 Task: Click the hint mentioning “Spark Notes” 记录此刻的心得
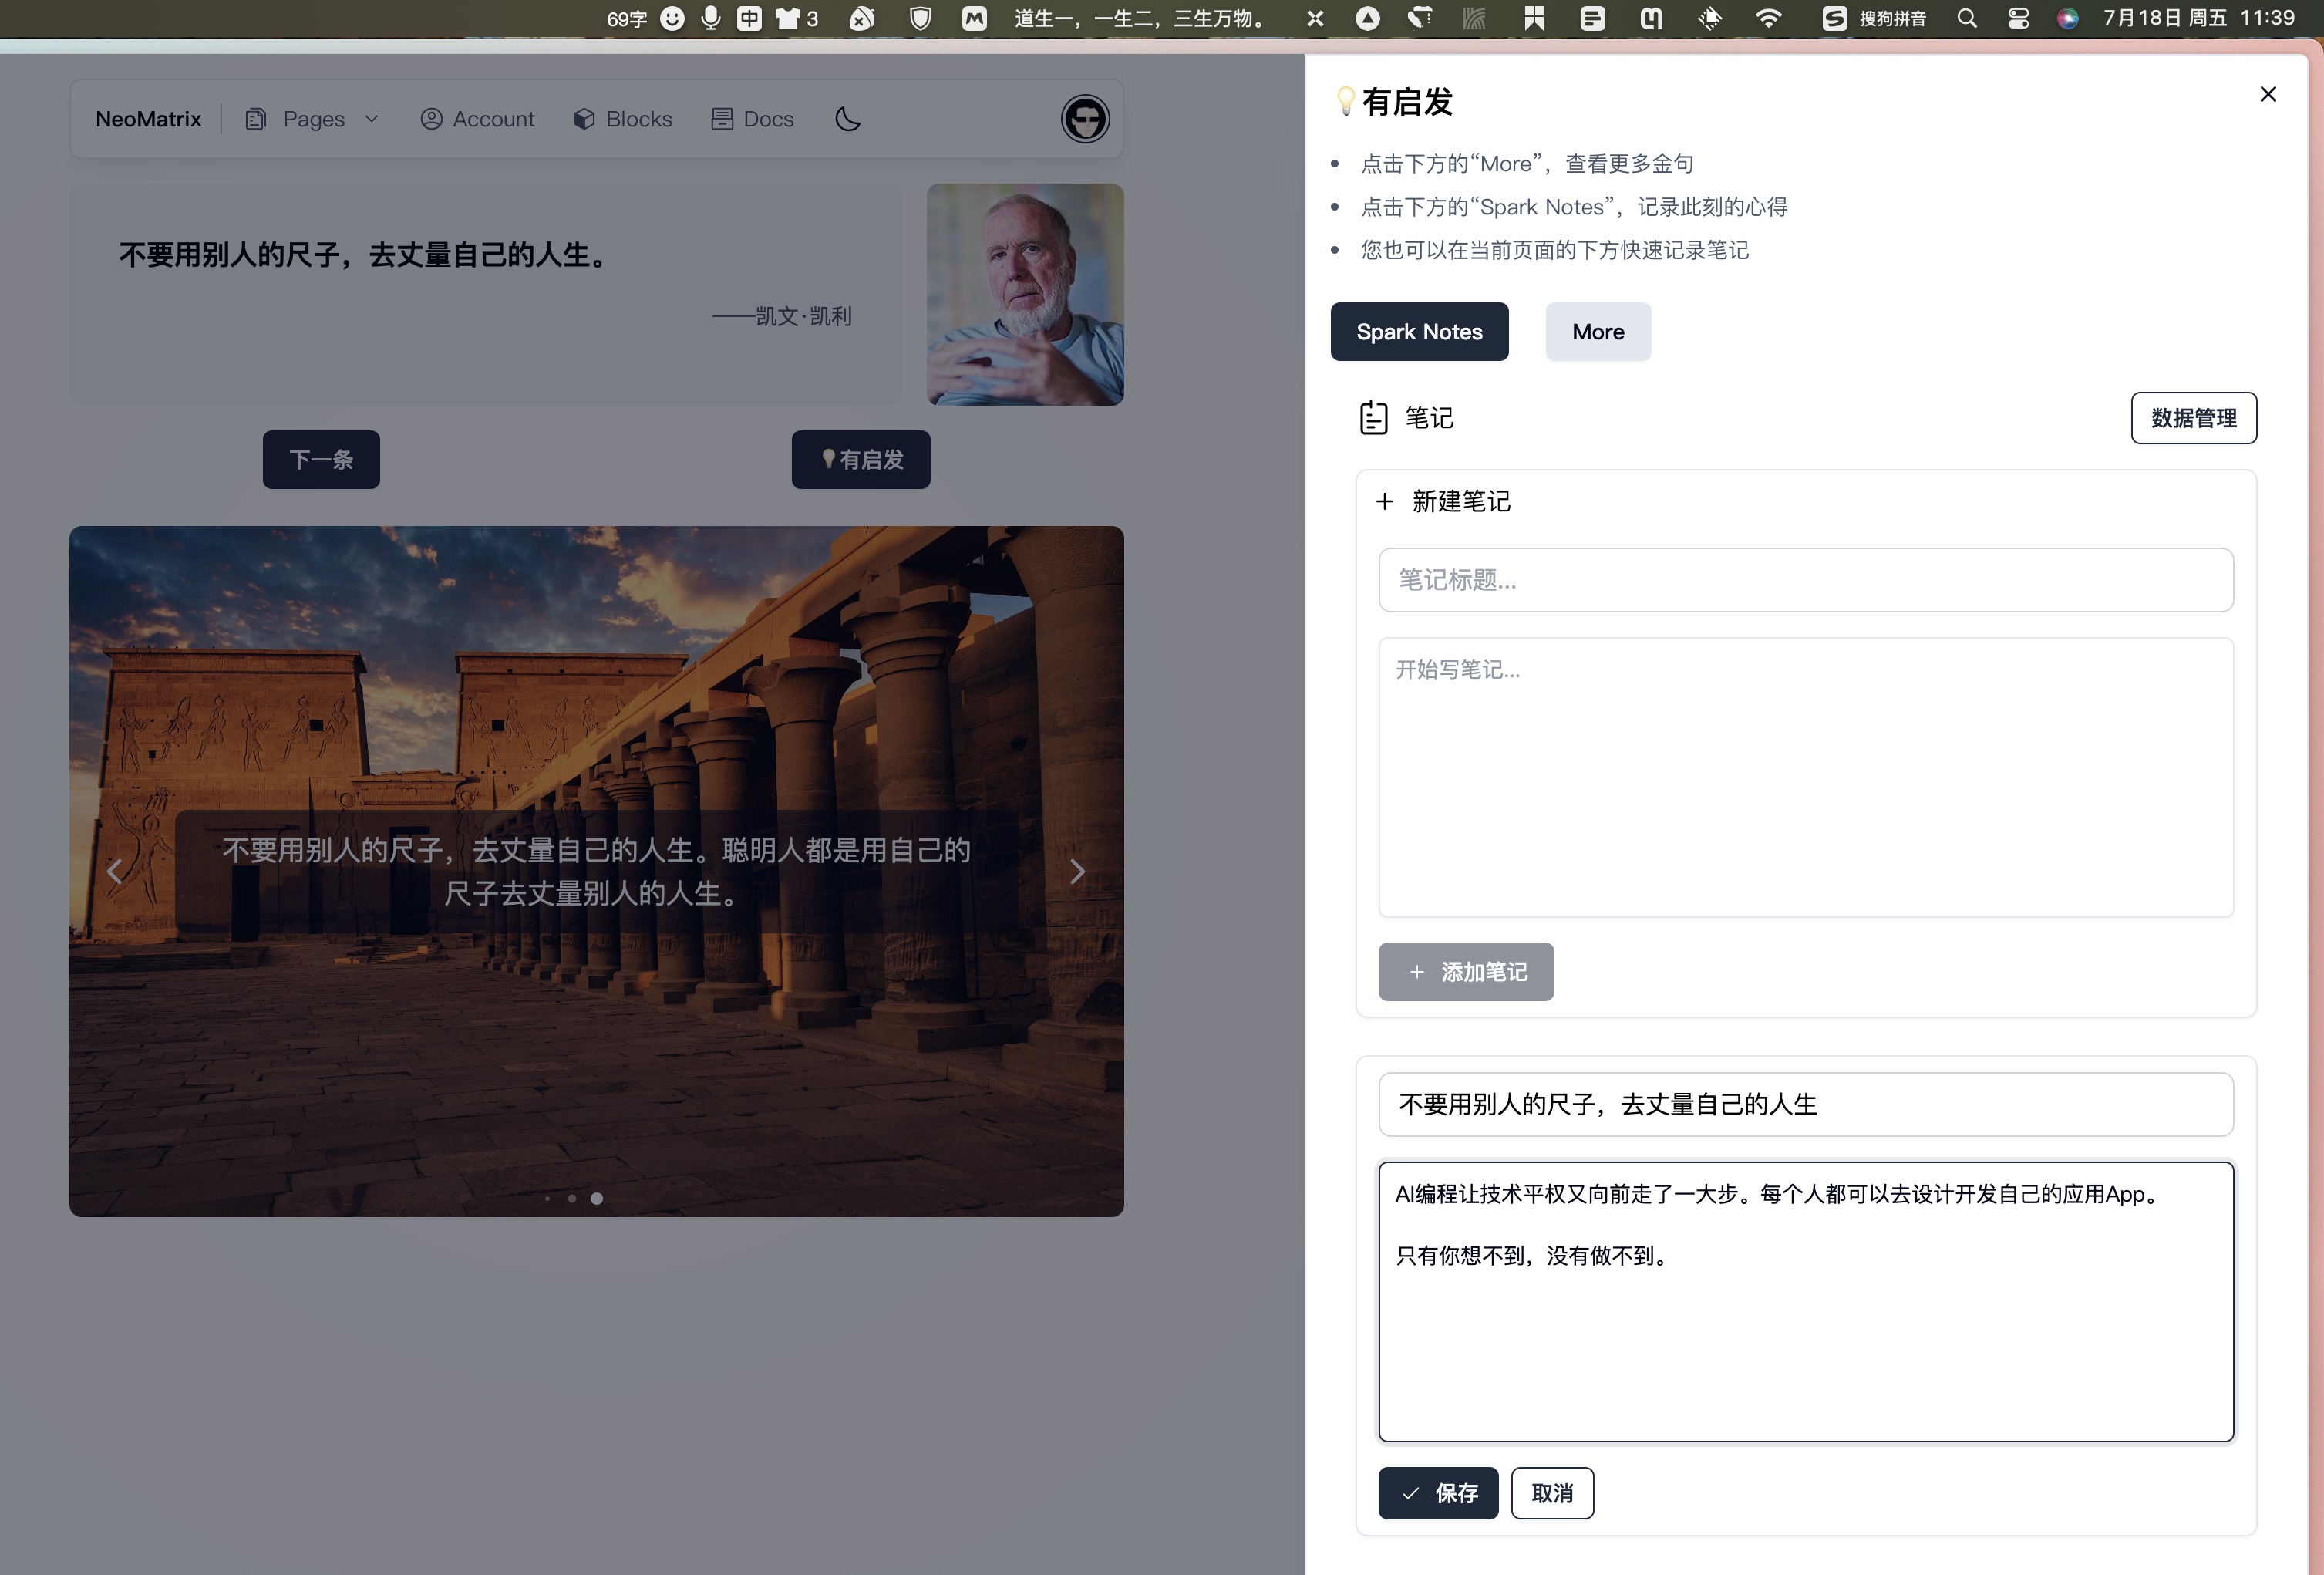[x=1574, y=207]
